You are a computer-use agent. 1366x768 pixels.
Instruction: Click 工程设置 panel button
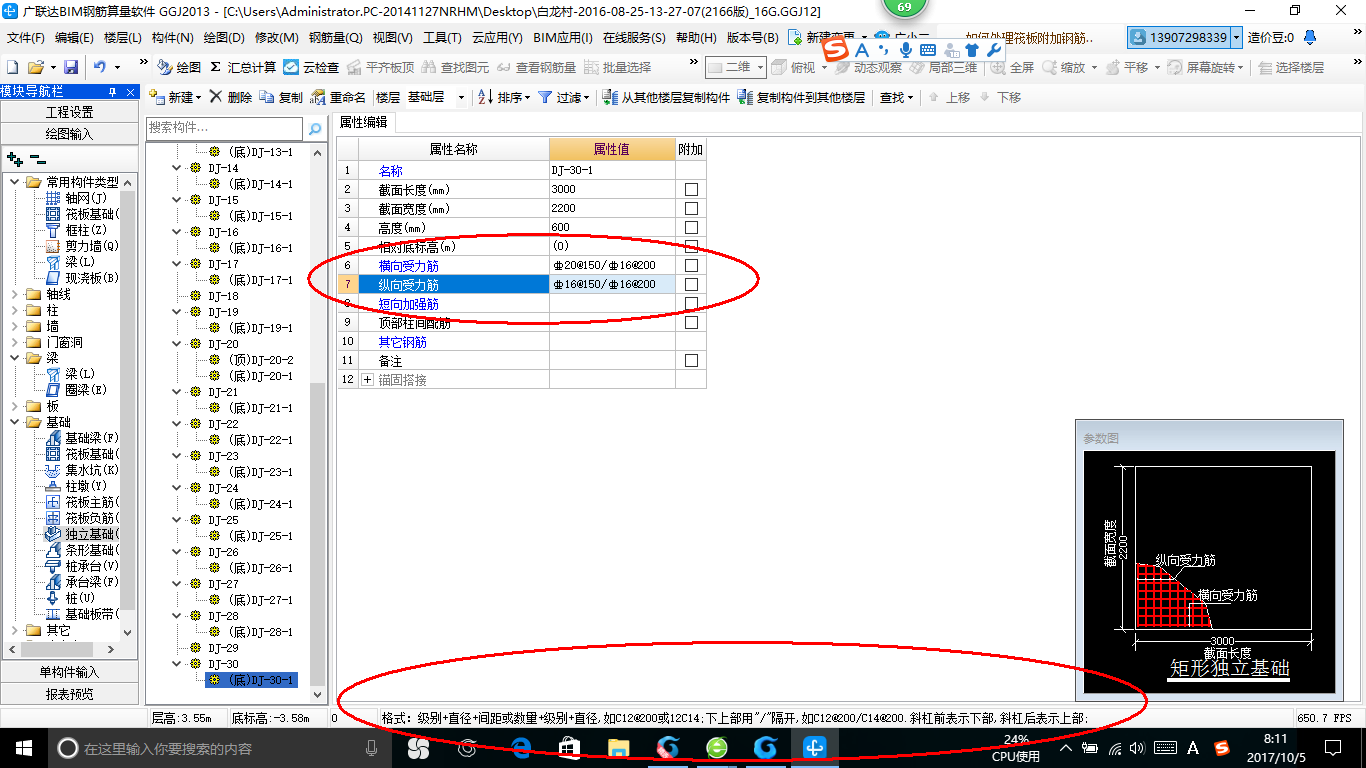pos(70,112)
